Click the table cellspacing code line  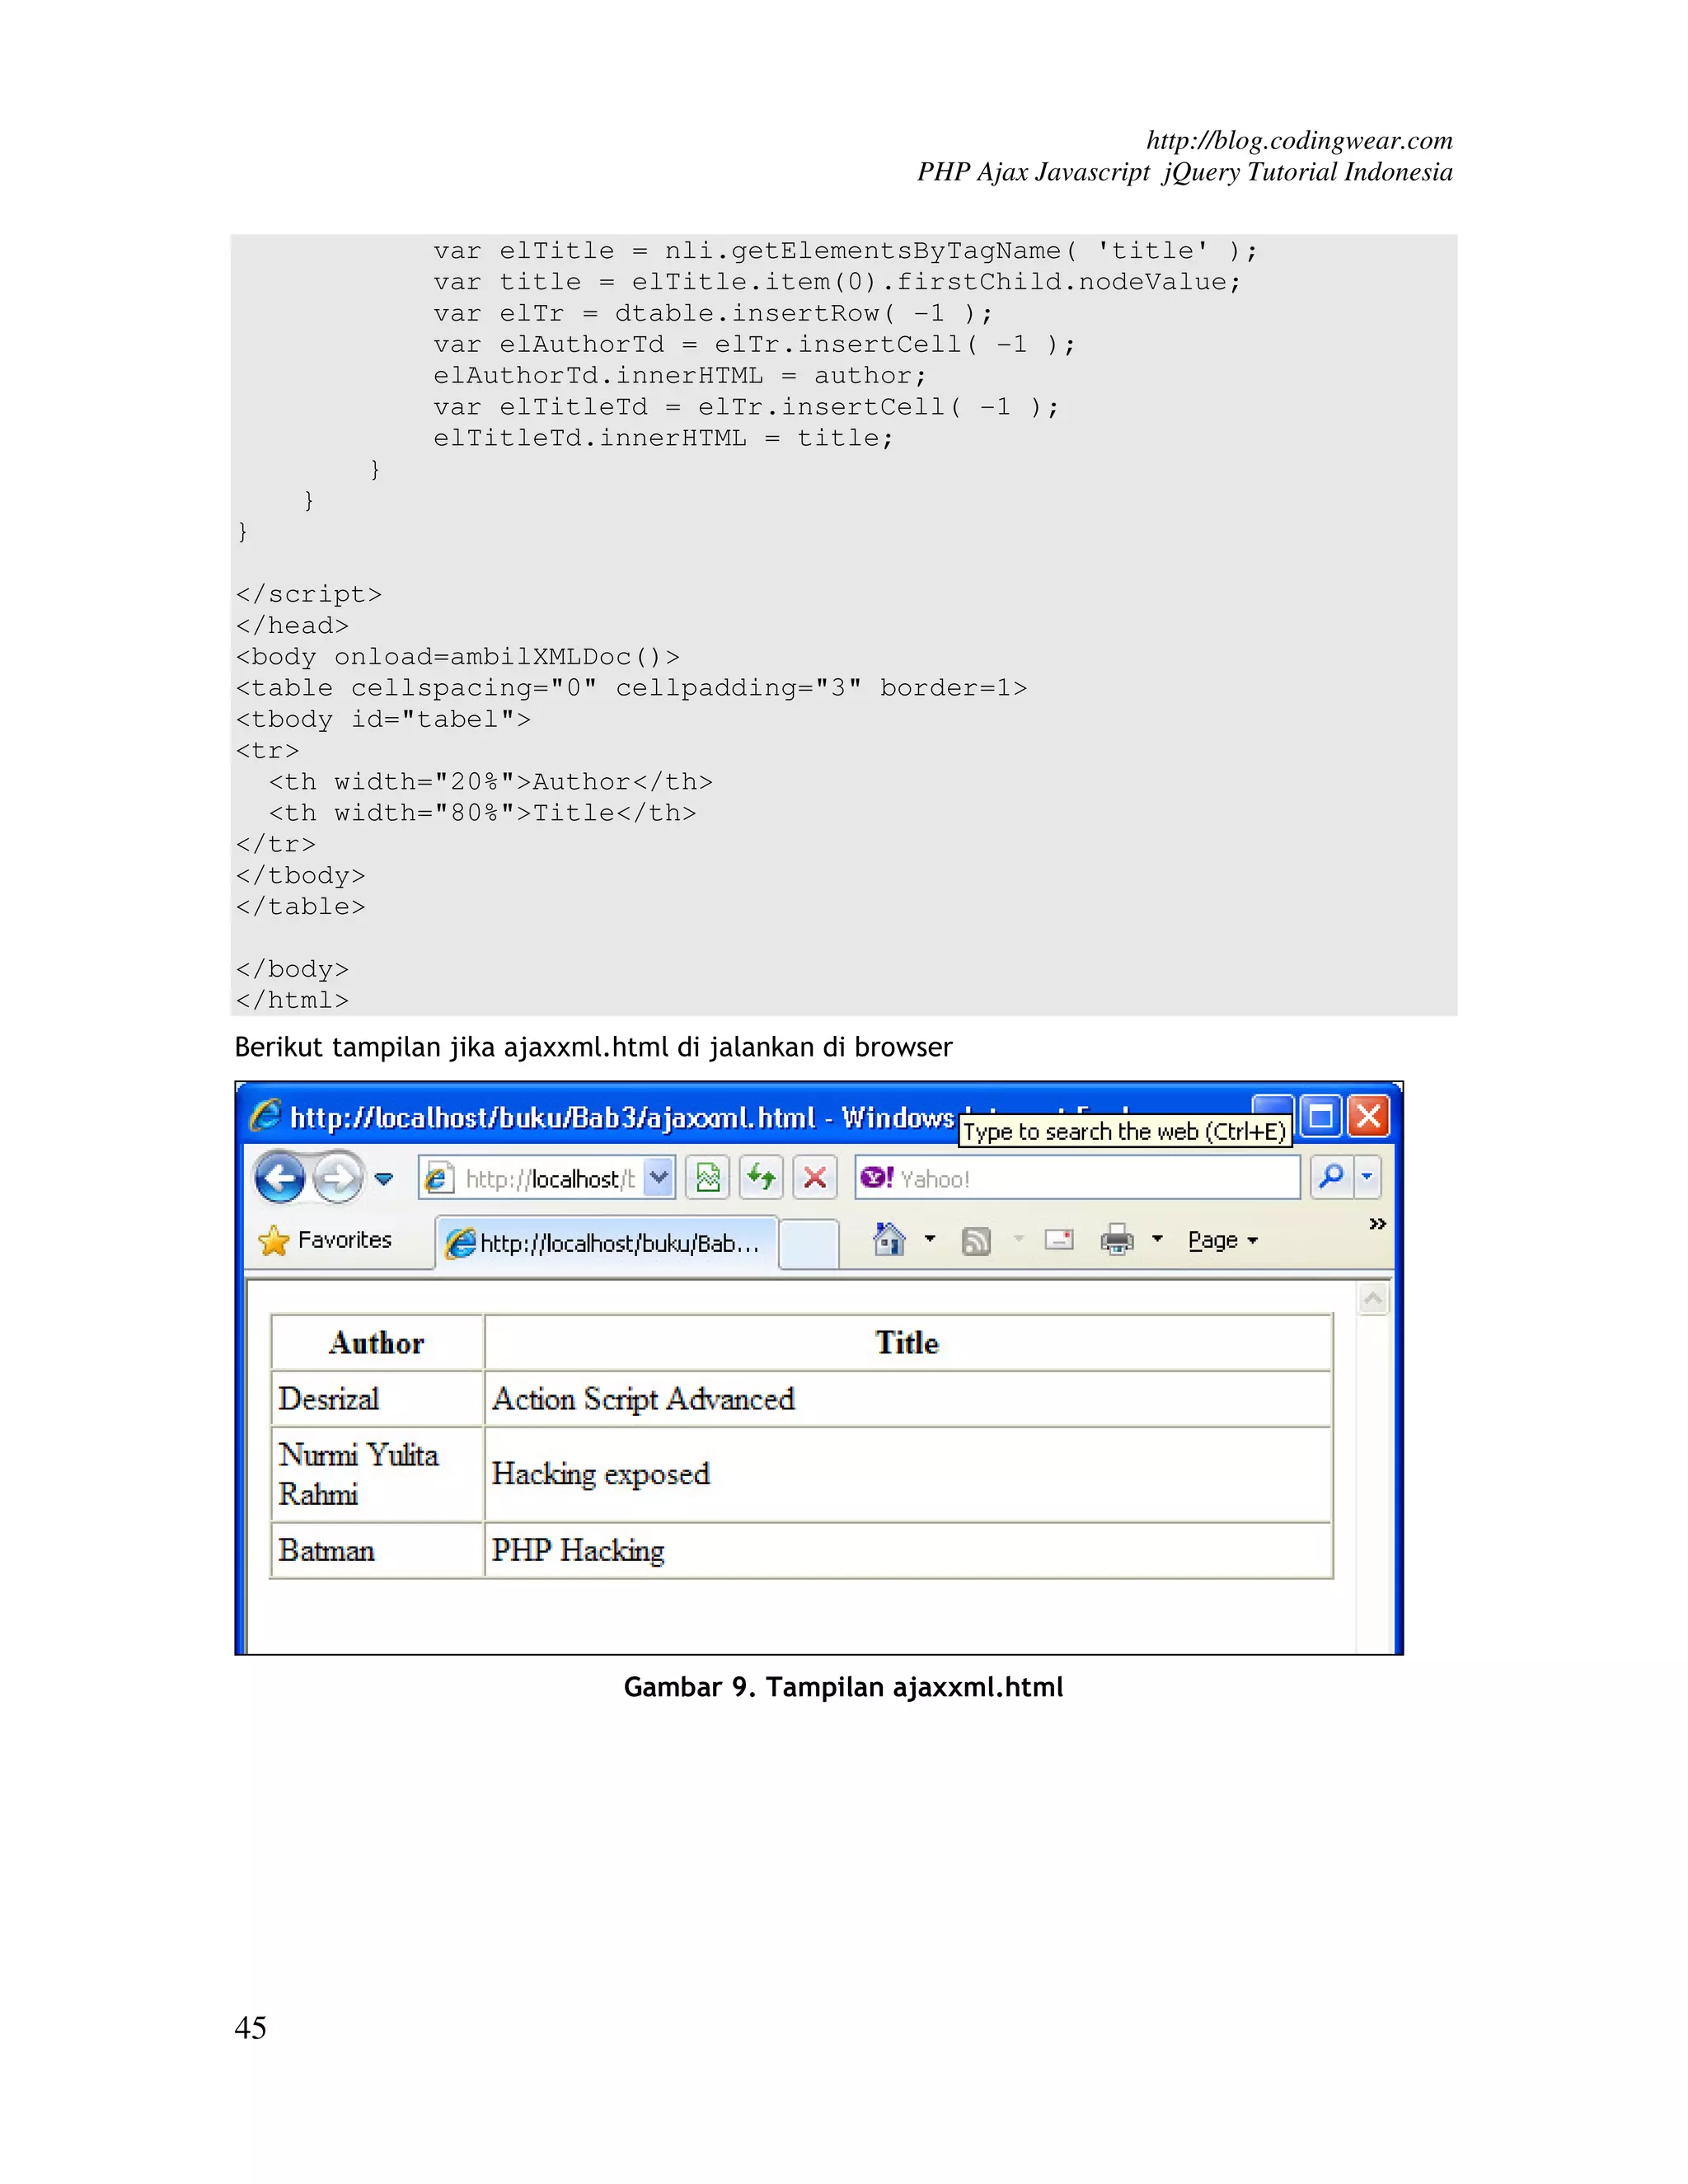tap(631, 688)
